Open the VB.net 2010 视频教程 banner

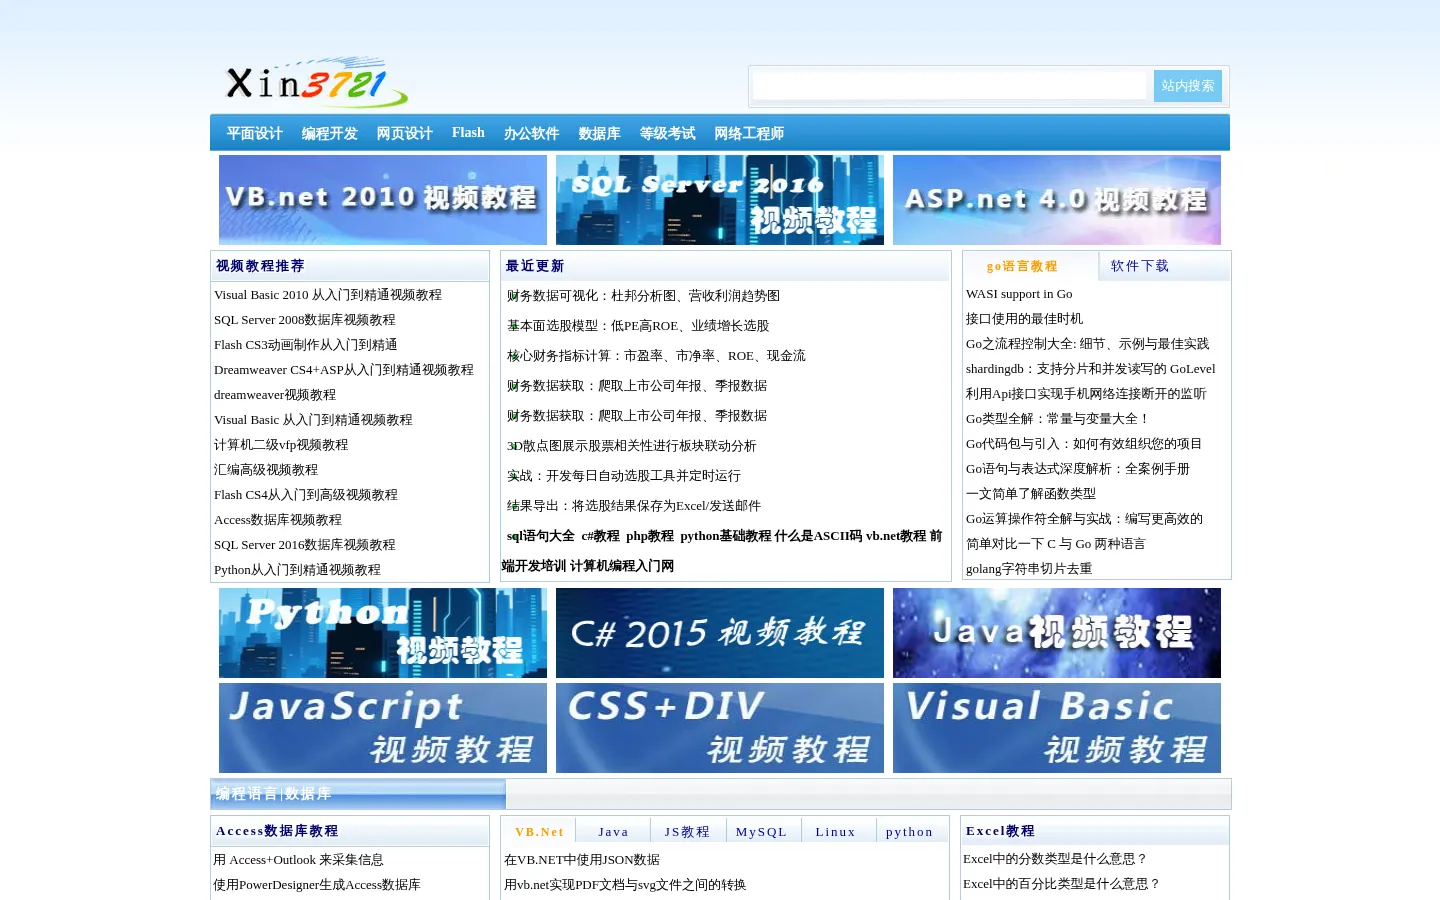pos(383,200)
